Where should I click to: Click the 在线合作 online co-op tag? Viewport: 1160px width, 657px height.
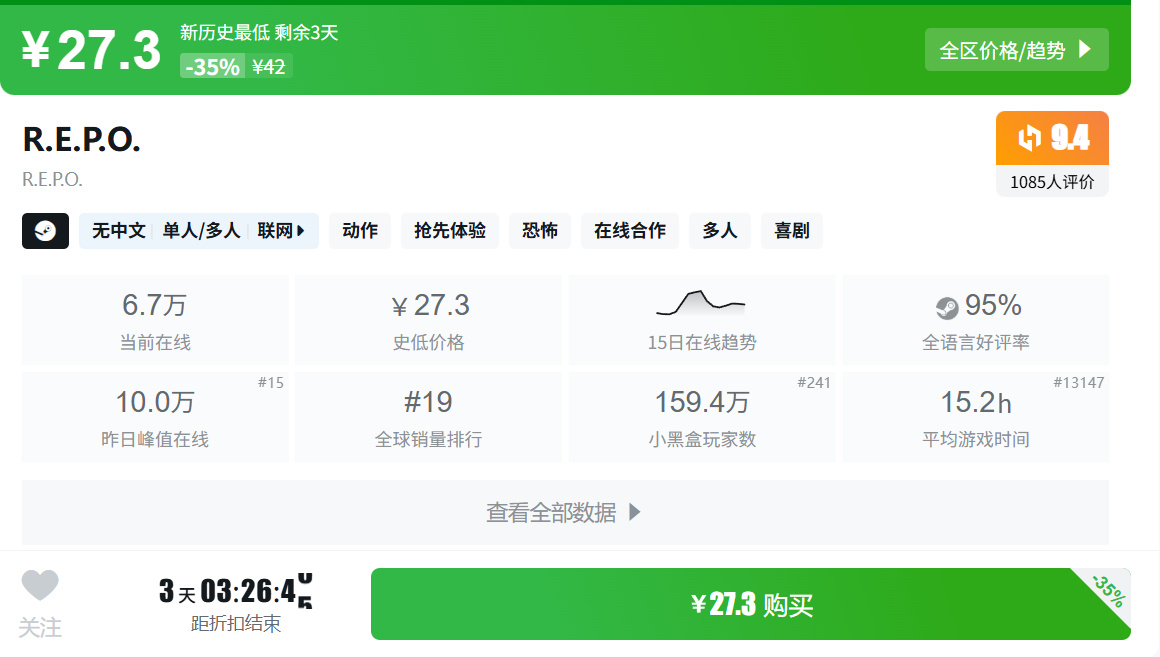pyautogui.click(x=630, y=231)
